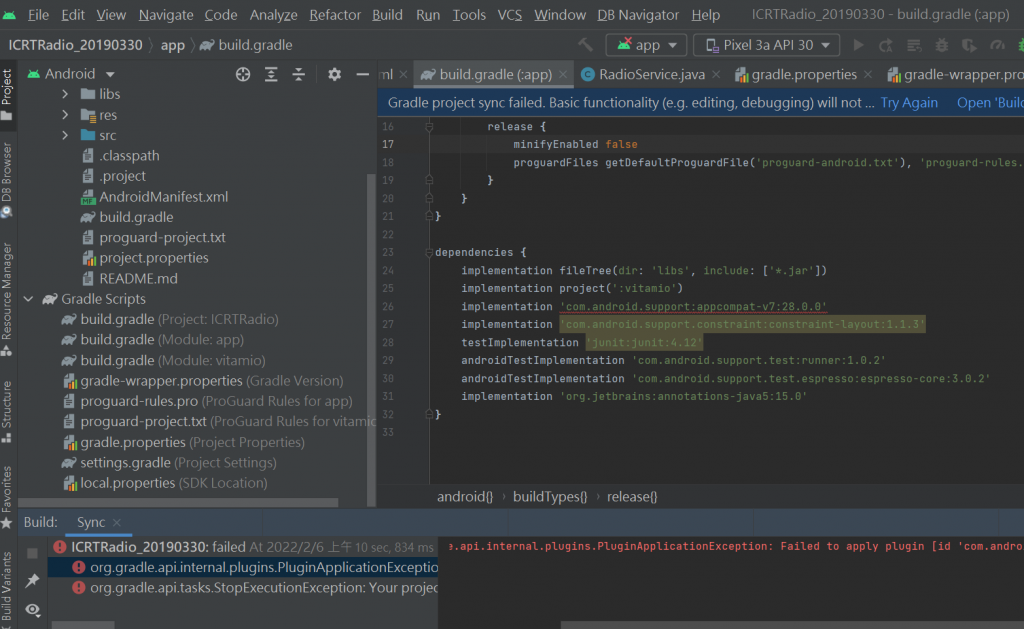Click the release{} editor breadcrumb

[x=632, y=497]
